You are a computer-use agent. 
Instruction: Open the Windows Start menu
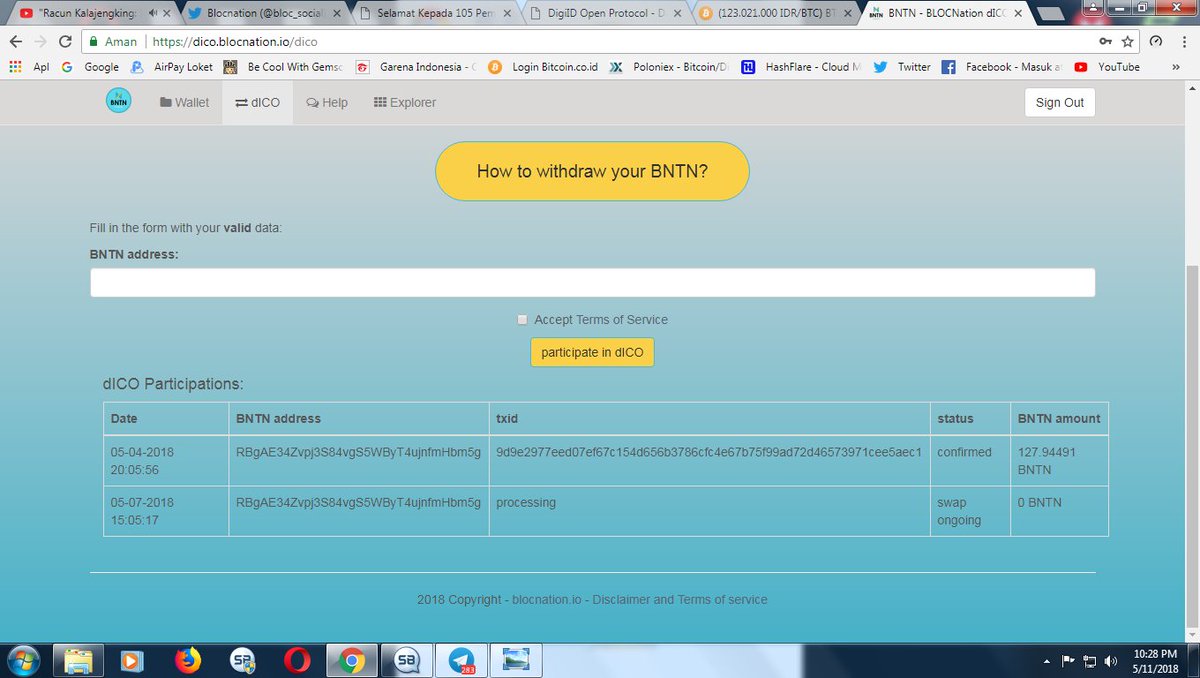(x=23, y=660)
